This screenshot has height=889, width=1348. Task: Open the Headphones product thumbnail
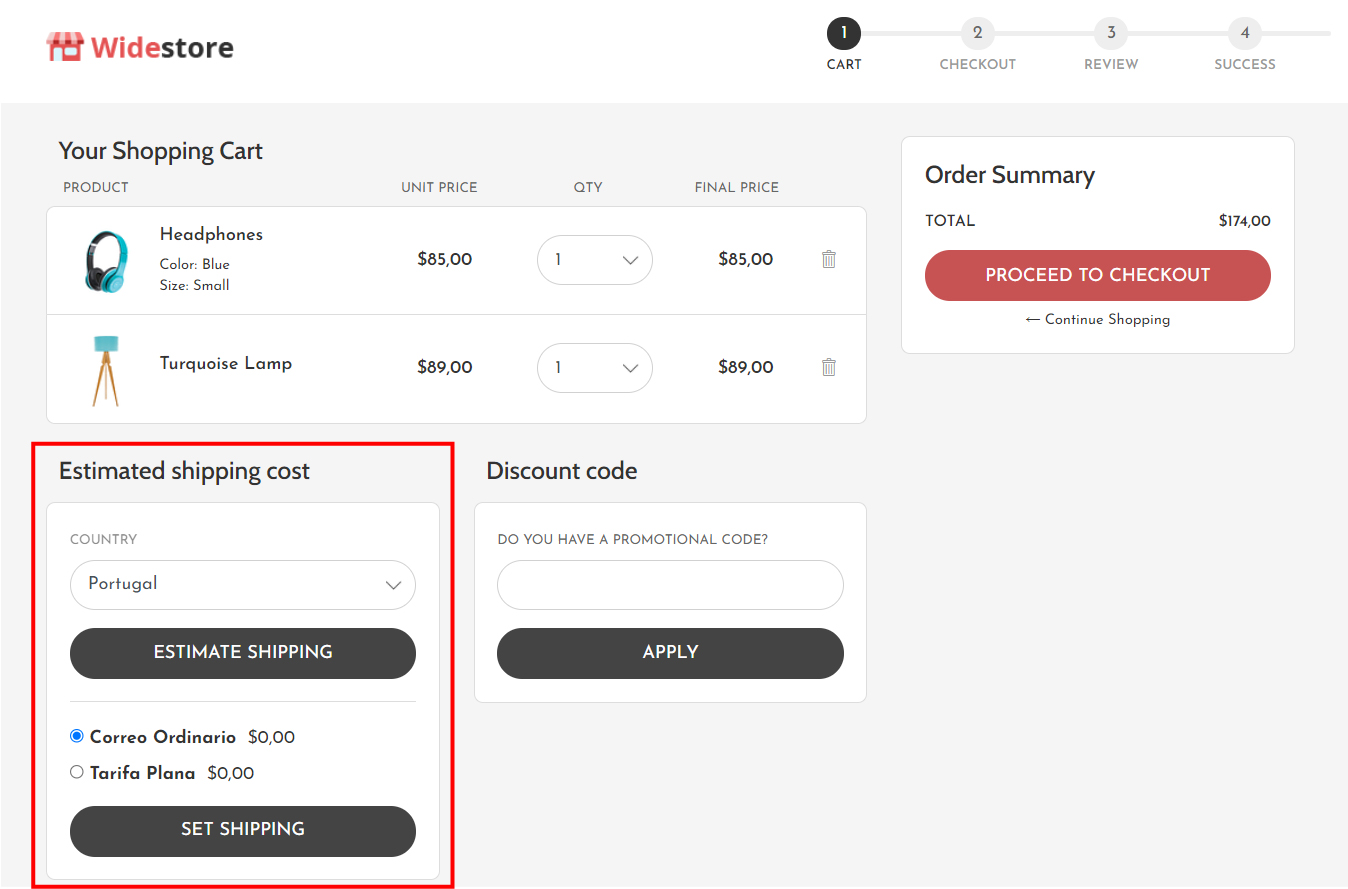coord(105,261)
